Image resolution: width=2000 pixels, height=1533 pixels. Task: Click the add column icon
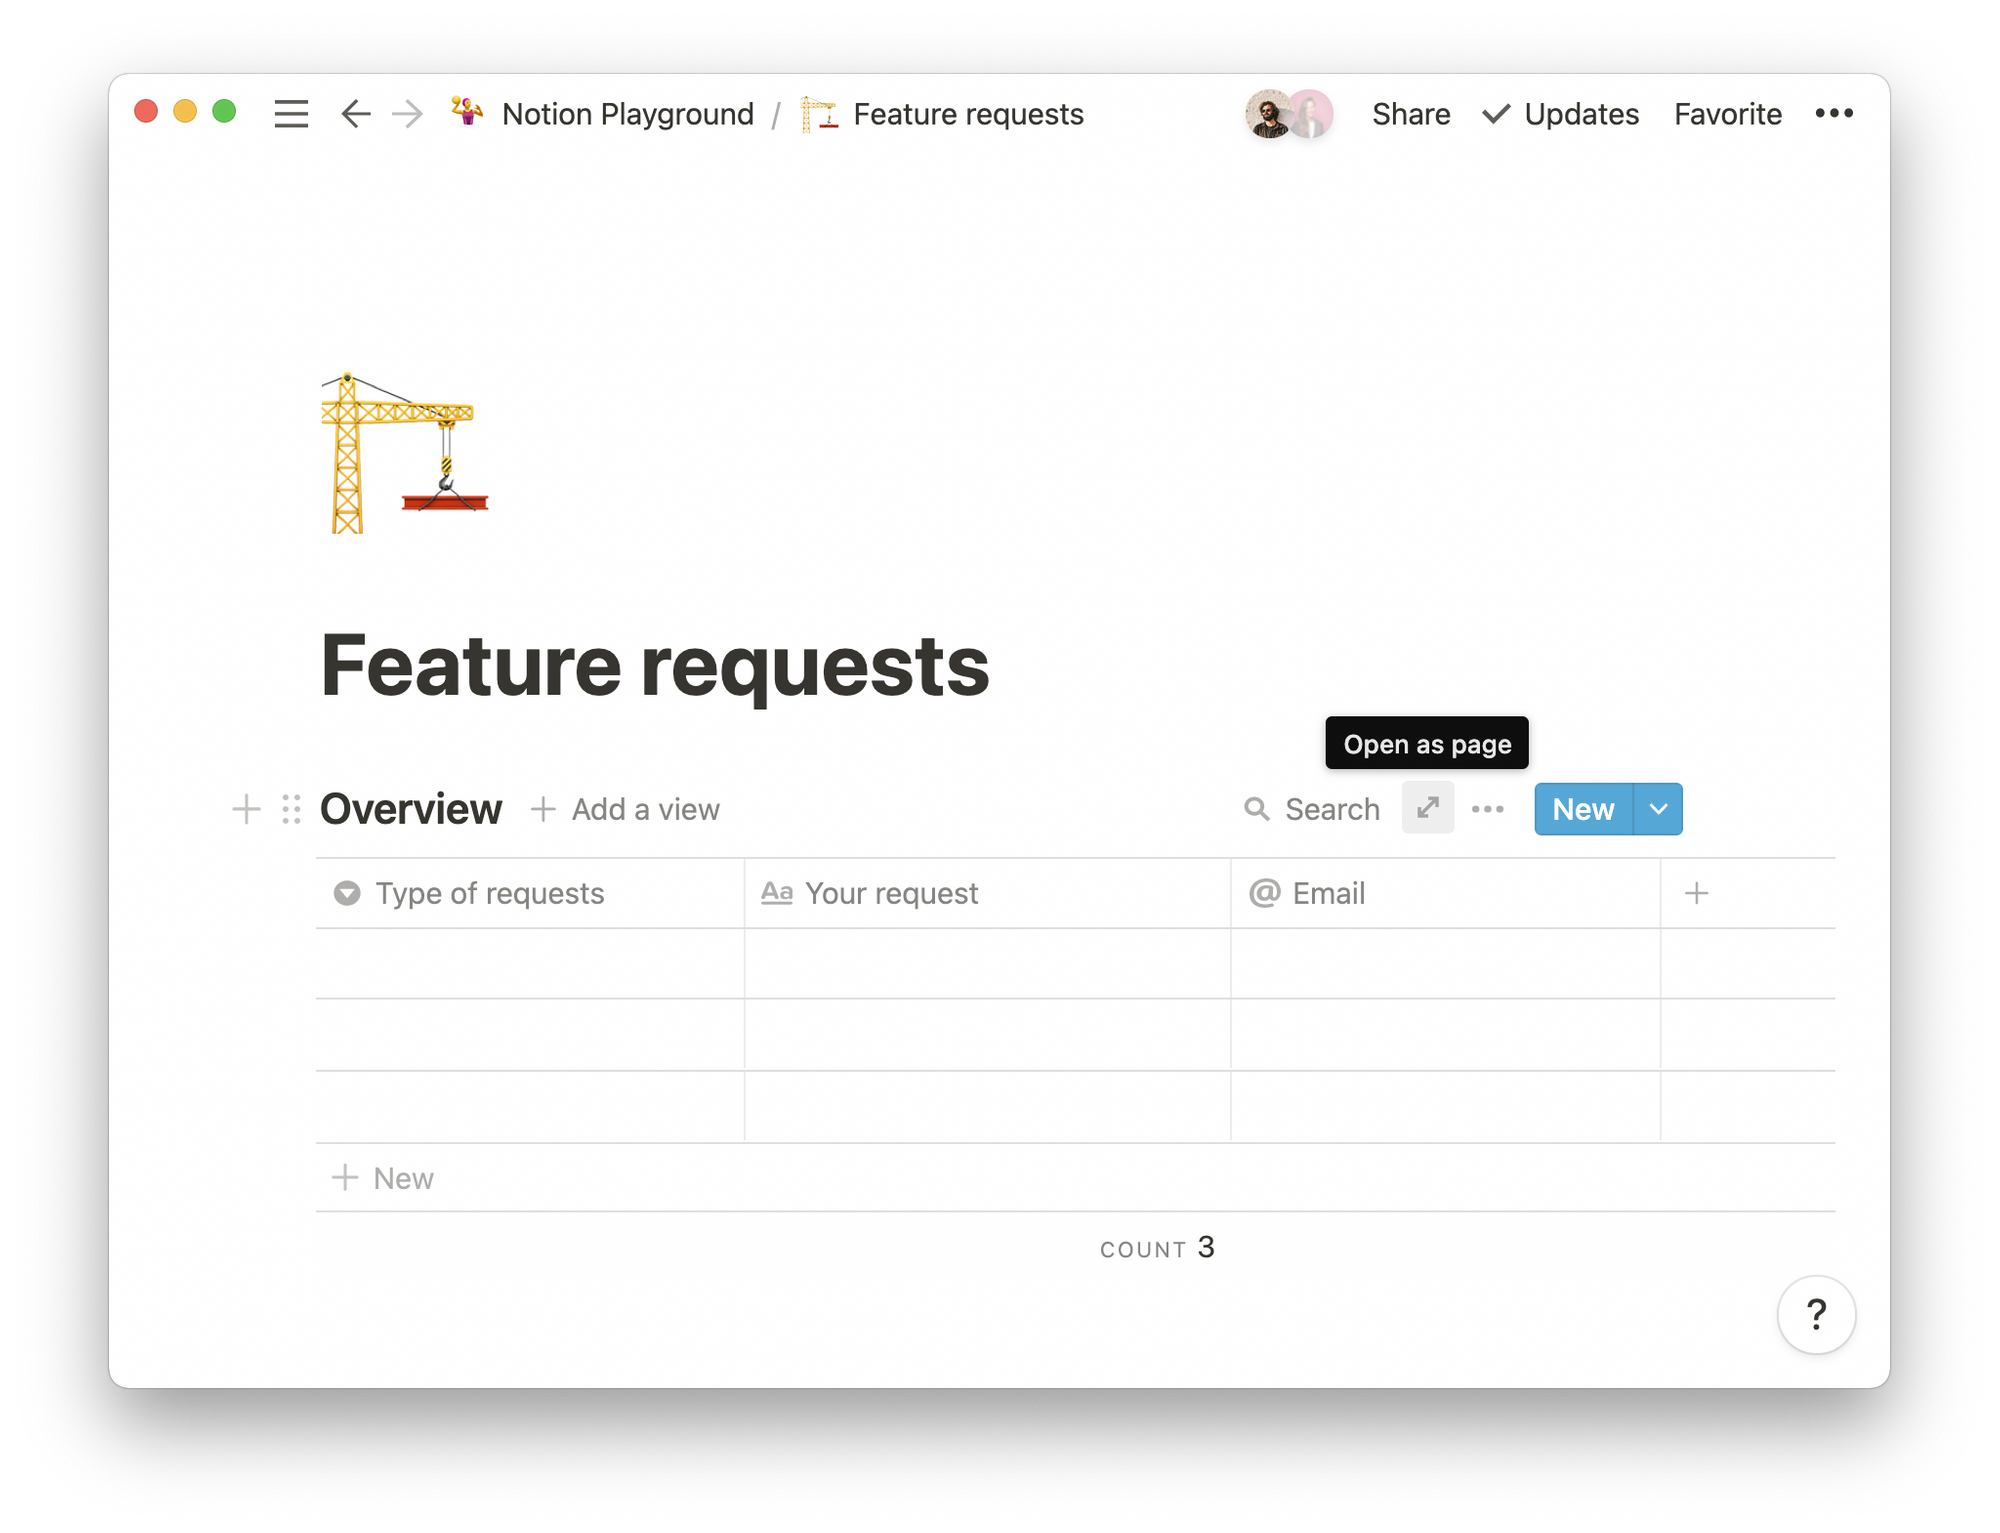pos(1697,894)
